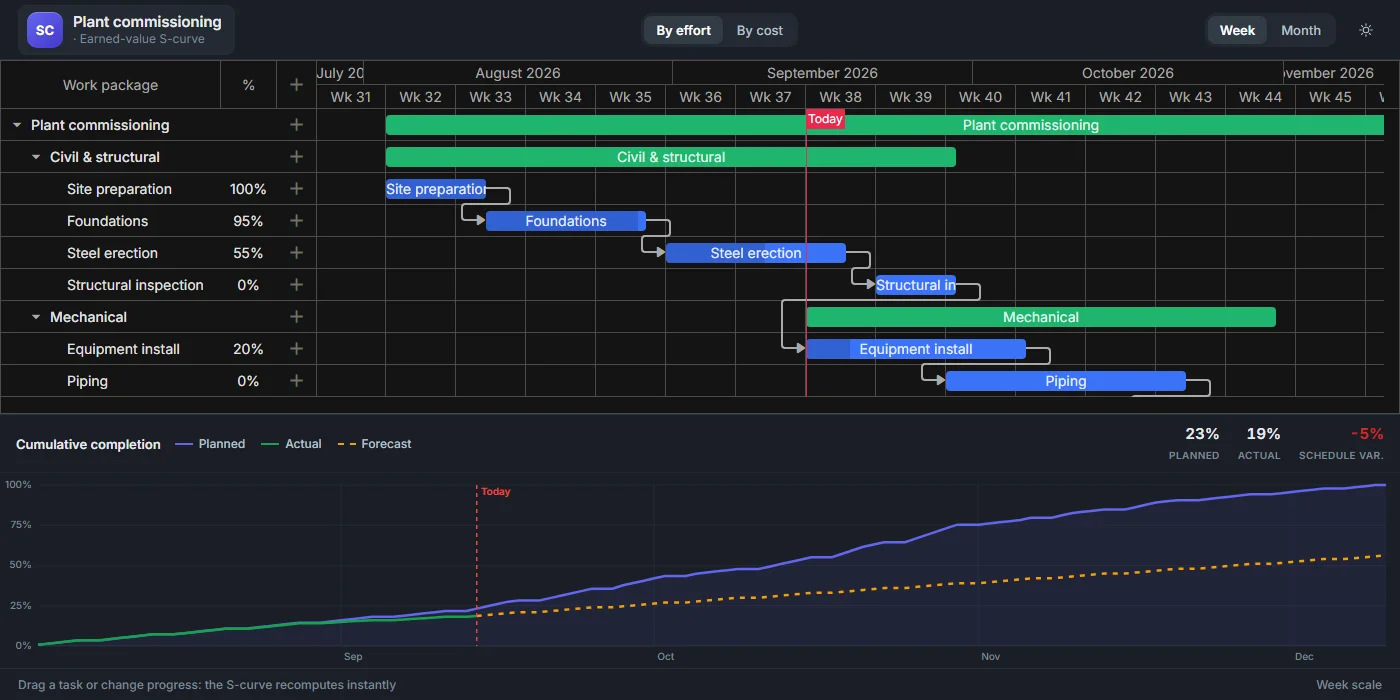Collapse the Plant commissioning tree group
This screenshot has width=1400, height=700.
point(17,125)
